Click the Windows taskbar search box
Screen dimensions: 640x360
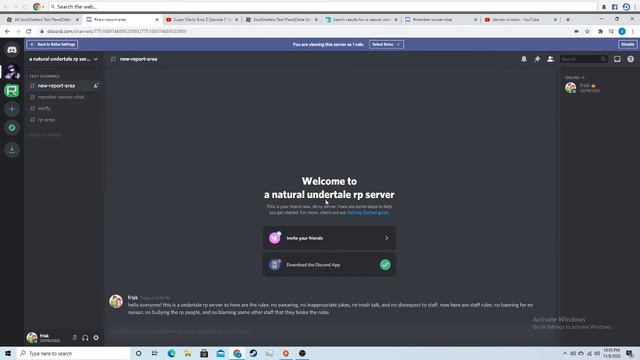(x=73, y=353)
